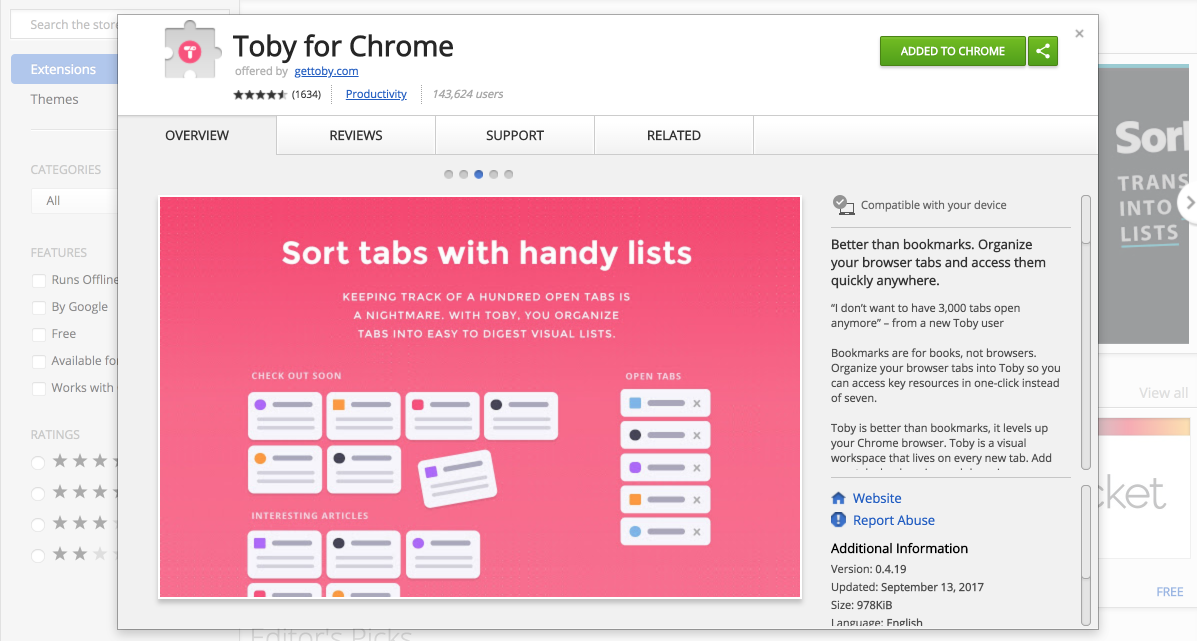Click the Report Abuse link
This screenshot has height=641, width=1197.
point(894,520)
